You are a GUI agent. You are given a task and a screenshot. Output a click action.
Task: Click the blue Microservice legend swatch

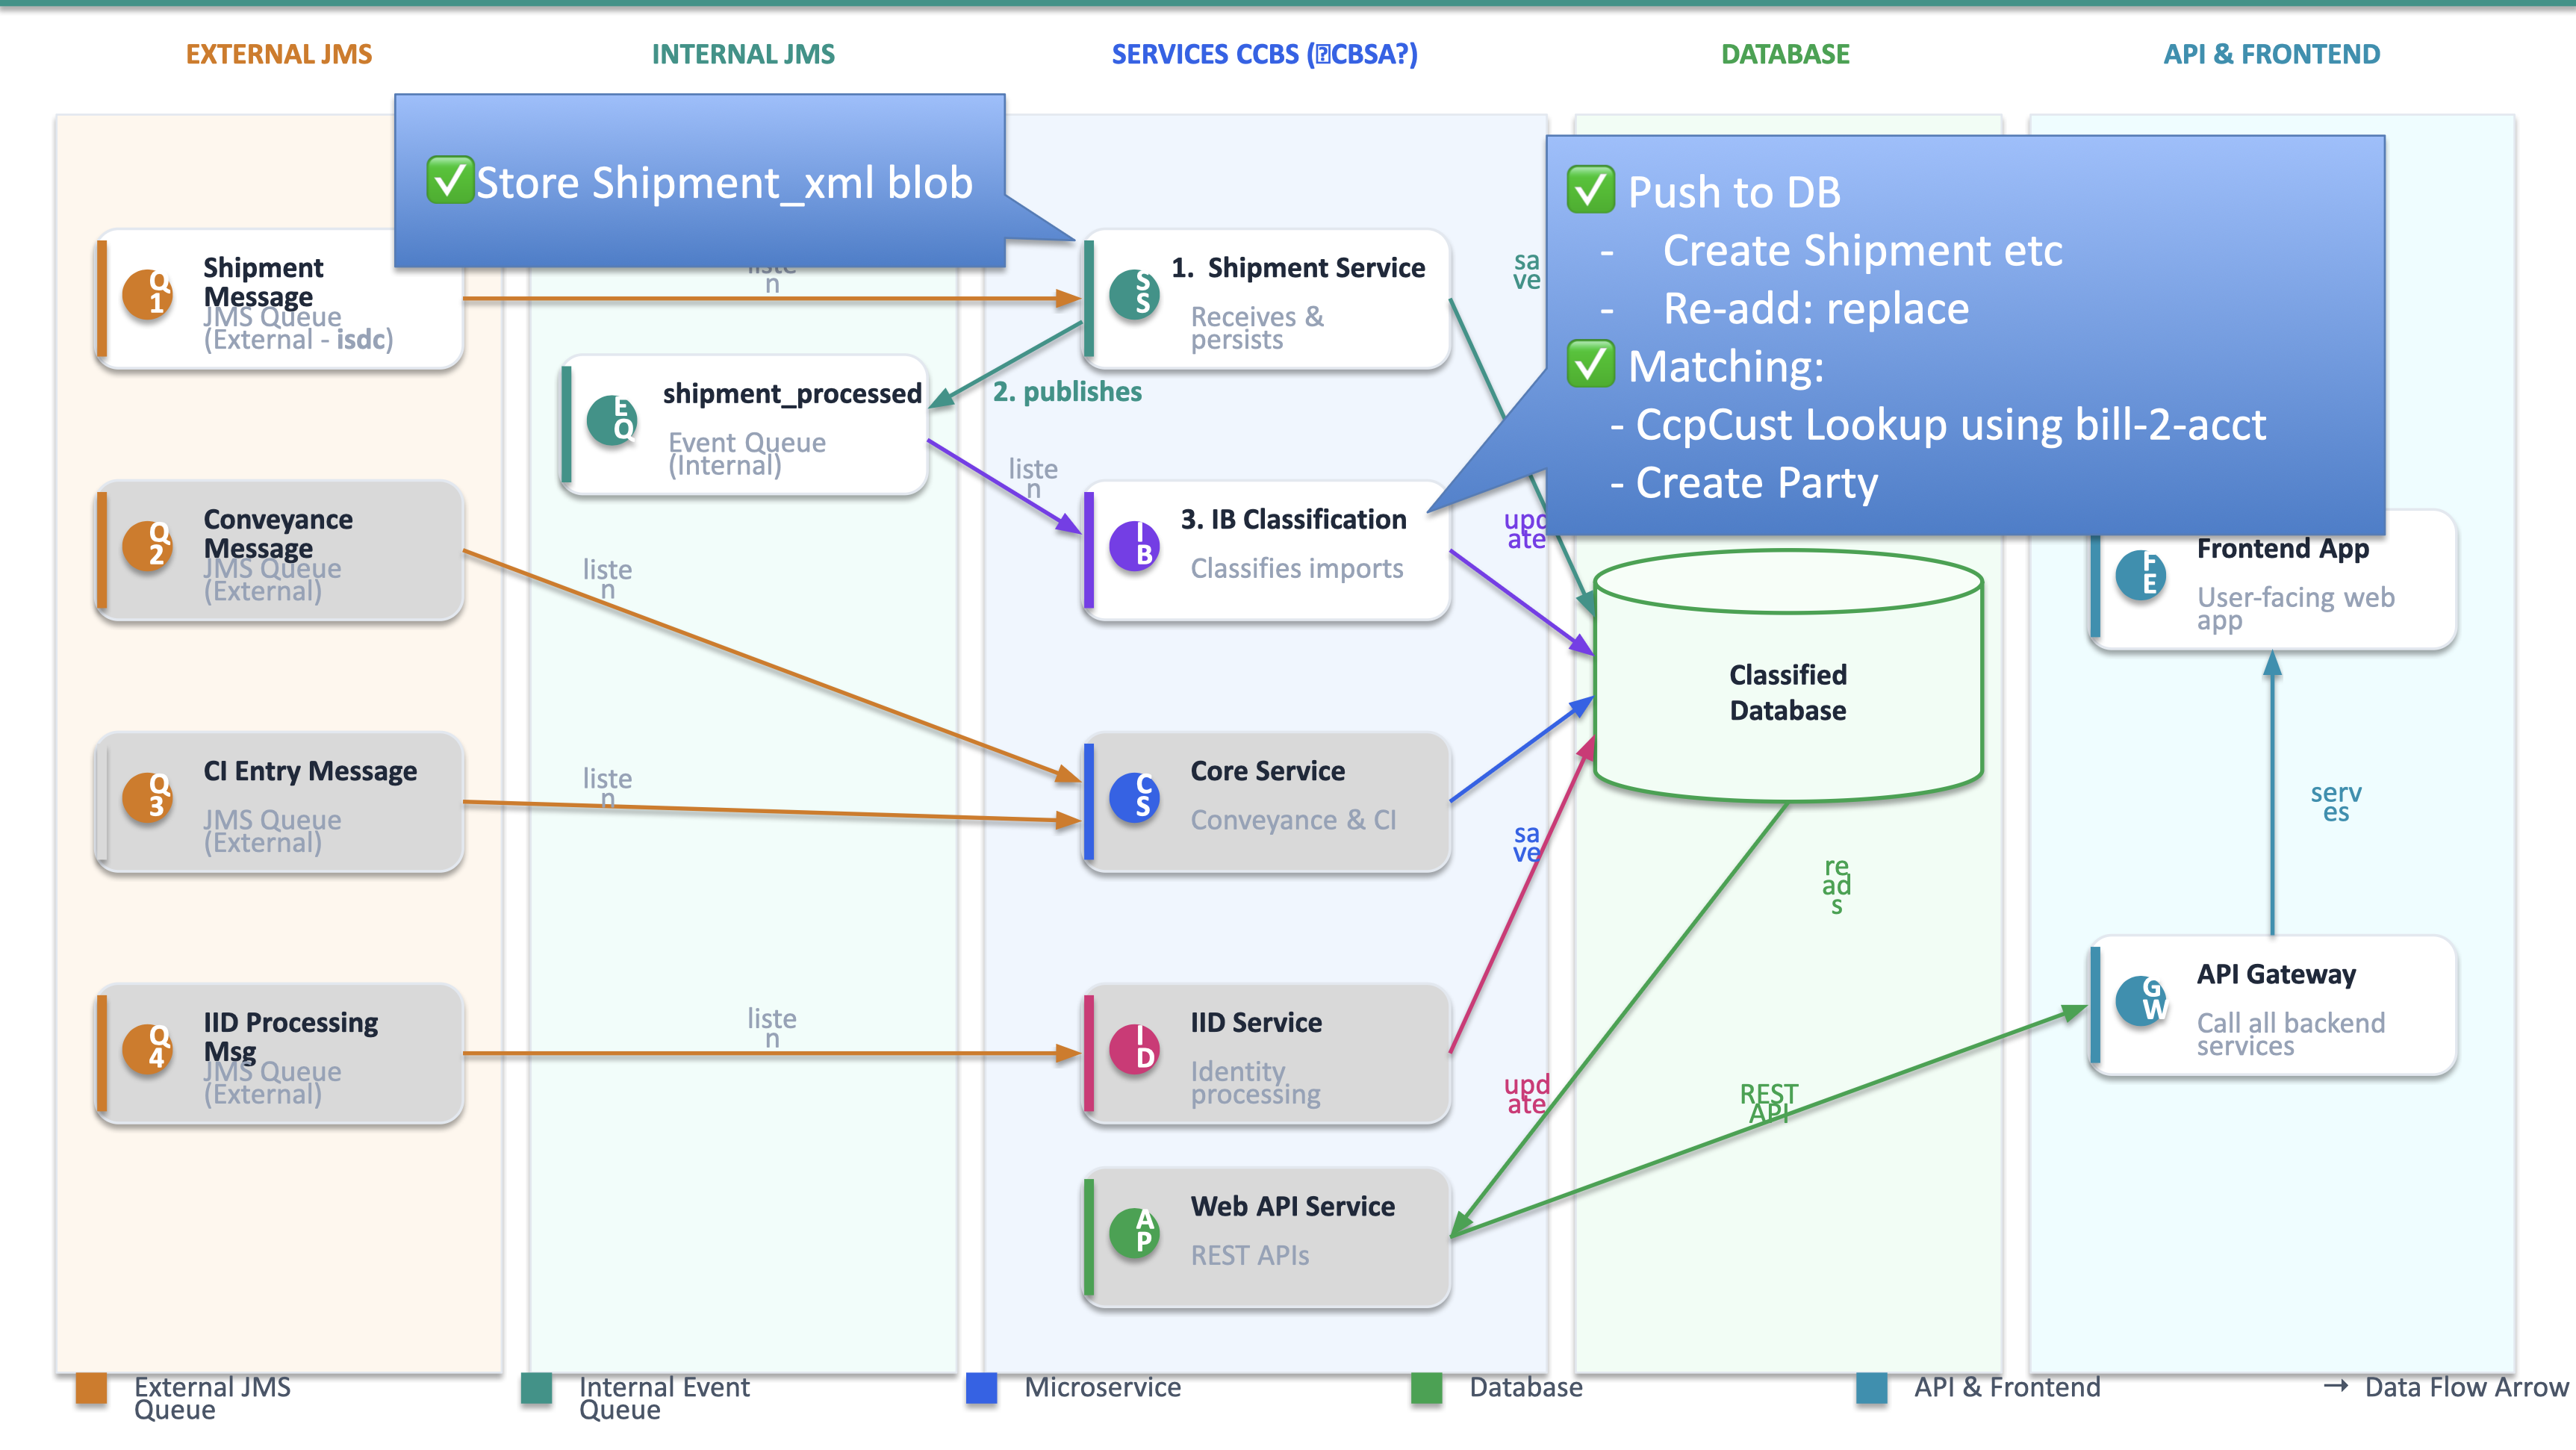(981, 1388)
